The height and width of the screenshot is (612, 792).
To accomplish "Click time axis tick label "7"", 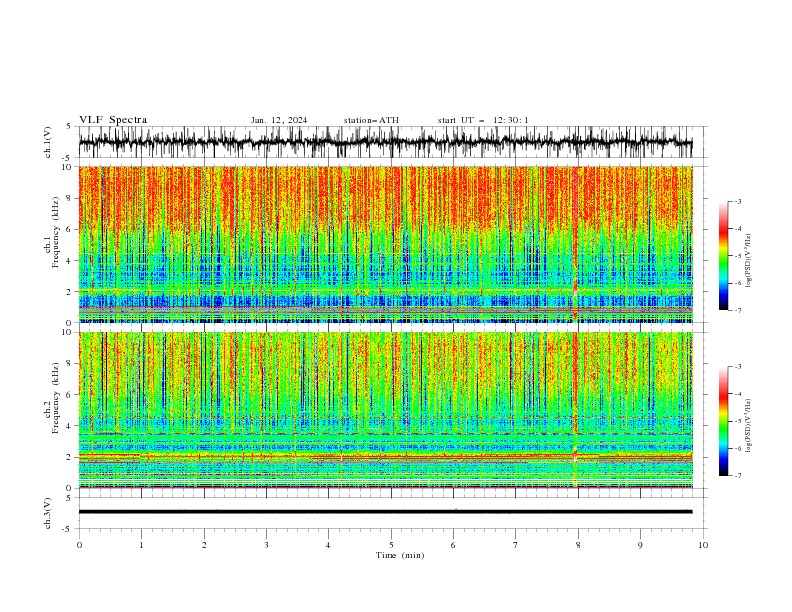I will pos(516,545).
